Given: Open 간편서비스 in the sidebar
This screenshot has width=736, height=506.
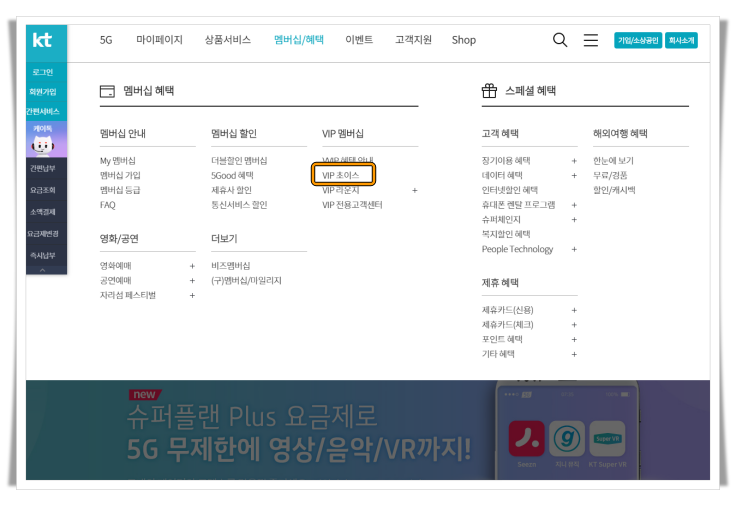Looking at the screenshot, I should [43, 112].
